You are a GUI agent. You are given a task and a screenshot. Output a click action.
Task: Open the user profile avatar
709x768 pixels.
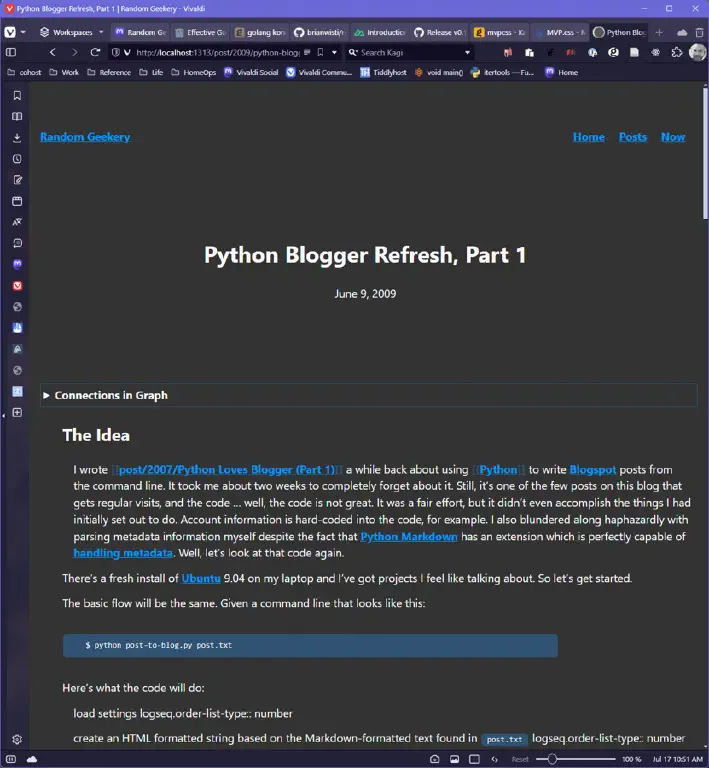tap(697, 52)
